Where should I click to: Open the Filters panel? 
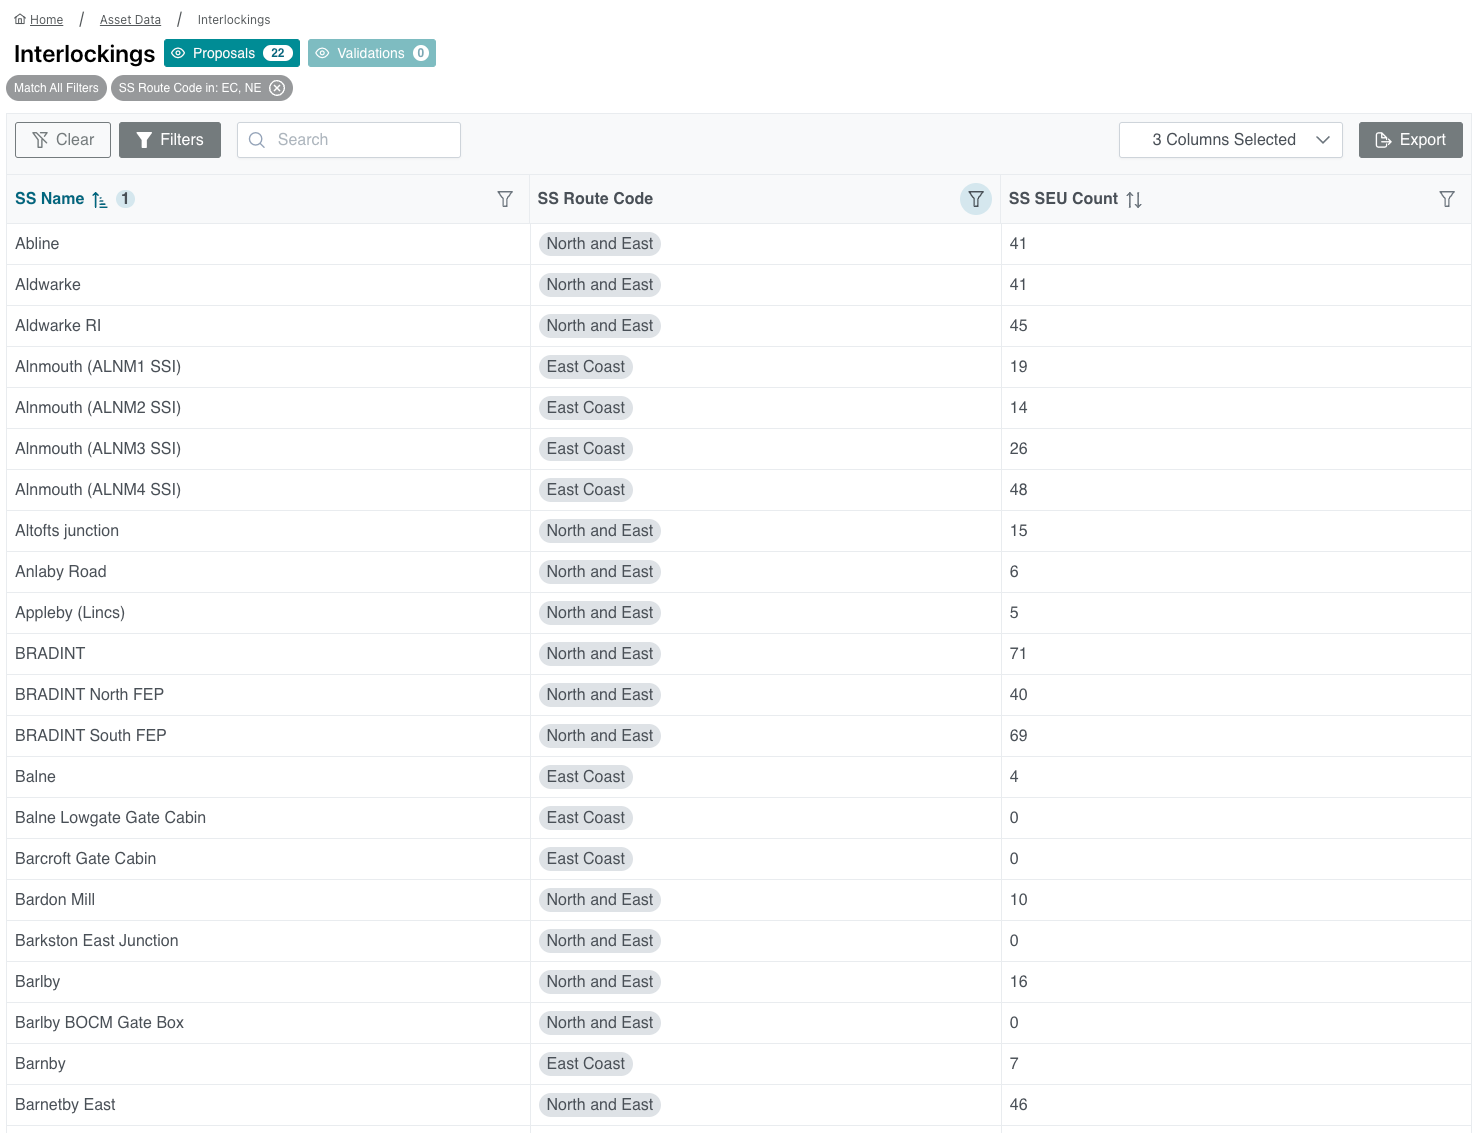click(170, 140)
